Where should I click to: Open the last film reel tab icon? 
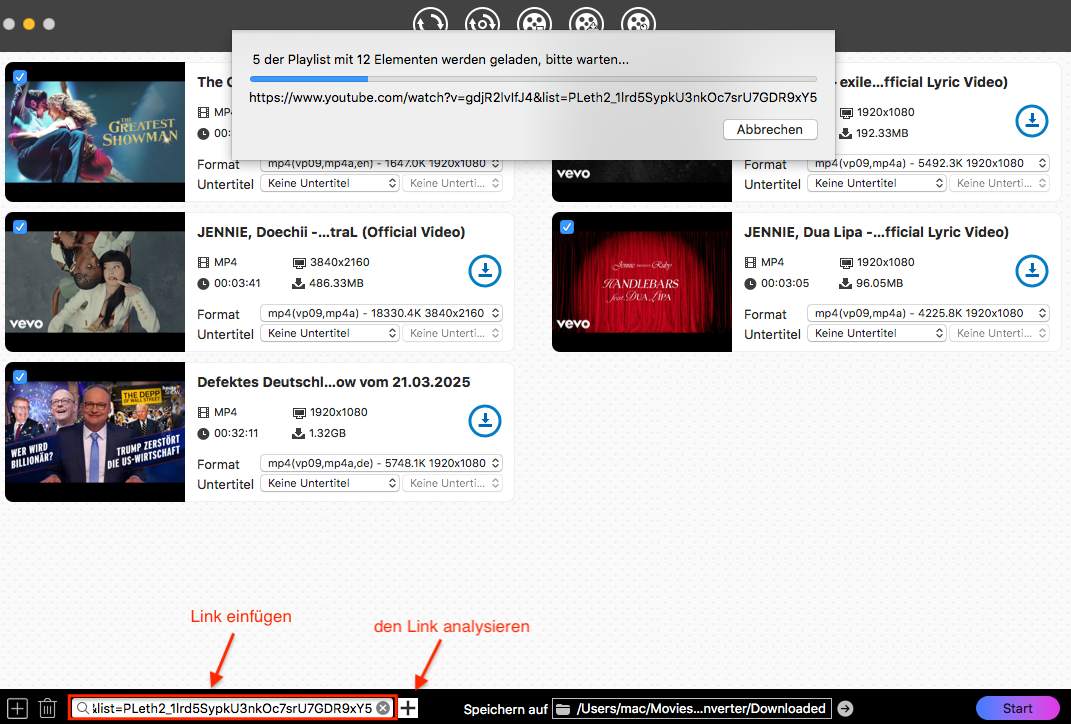(x=638, y=22)
